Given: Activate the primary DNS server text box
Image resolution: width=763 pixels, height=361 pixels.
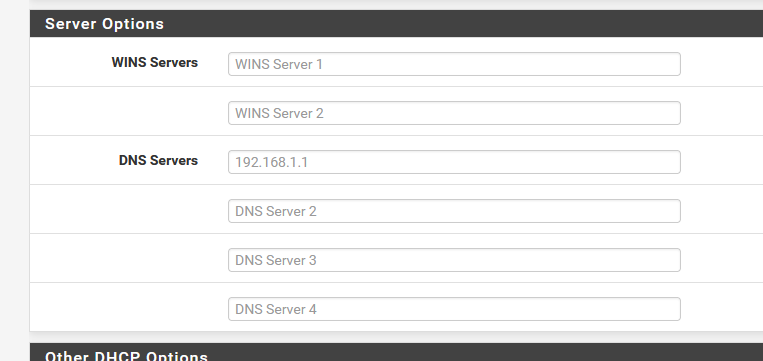Looking at the screenshot, I should click(x=454, y=162).
